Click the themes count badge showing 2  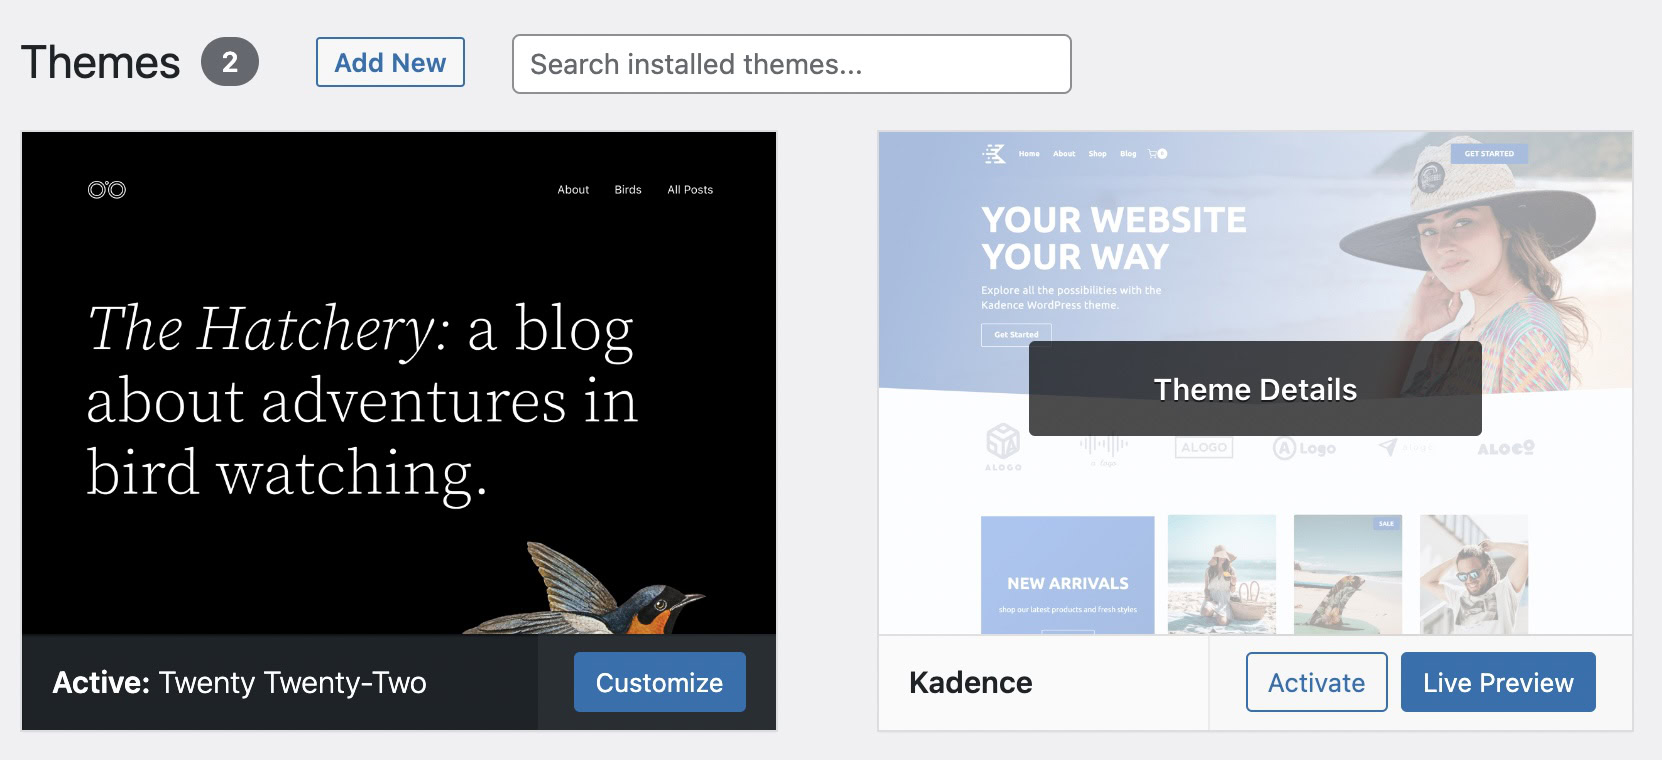230,62
